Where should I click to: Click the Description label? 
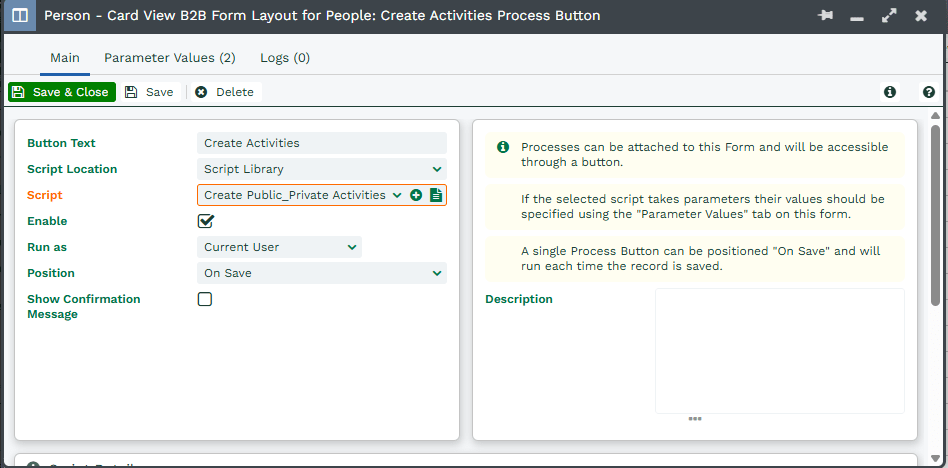click(519, 299)
